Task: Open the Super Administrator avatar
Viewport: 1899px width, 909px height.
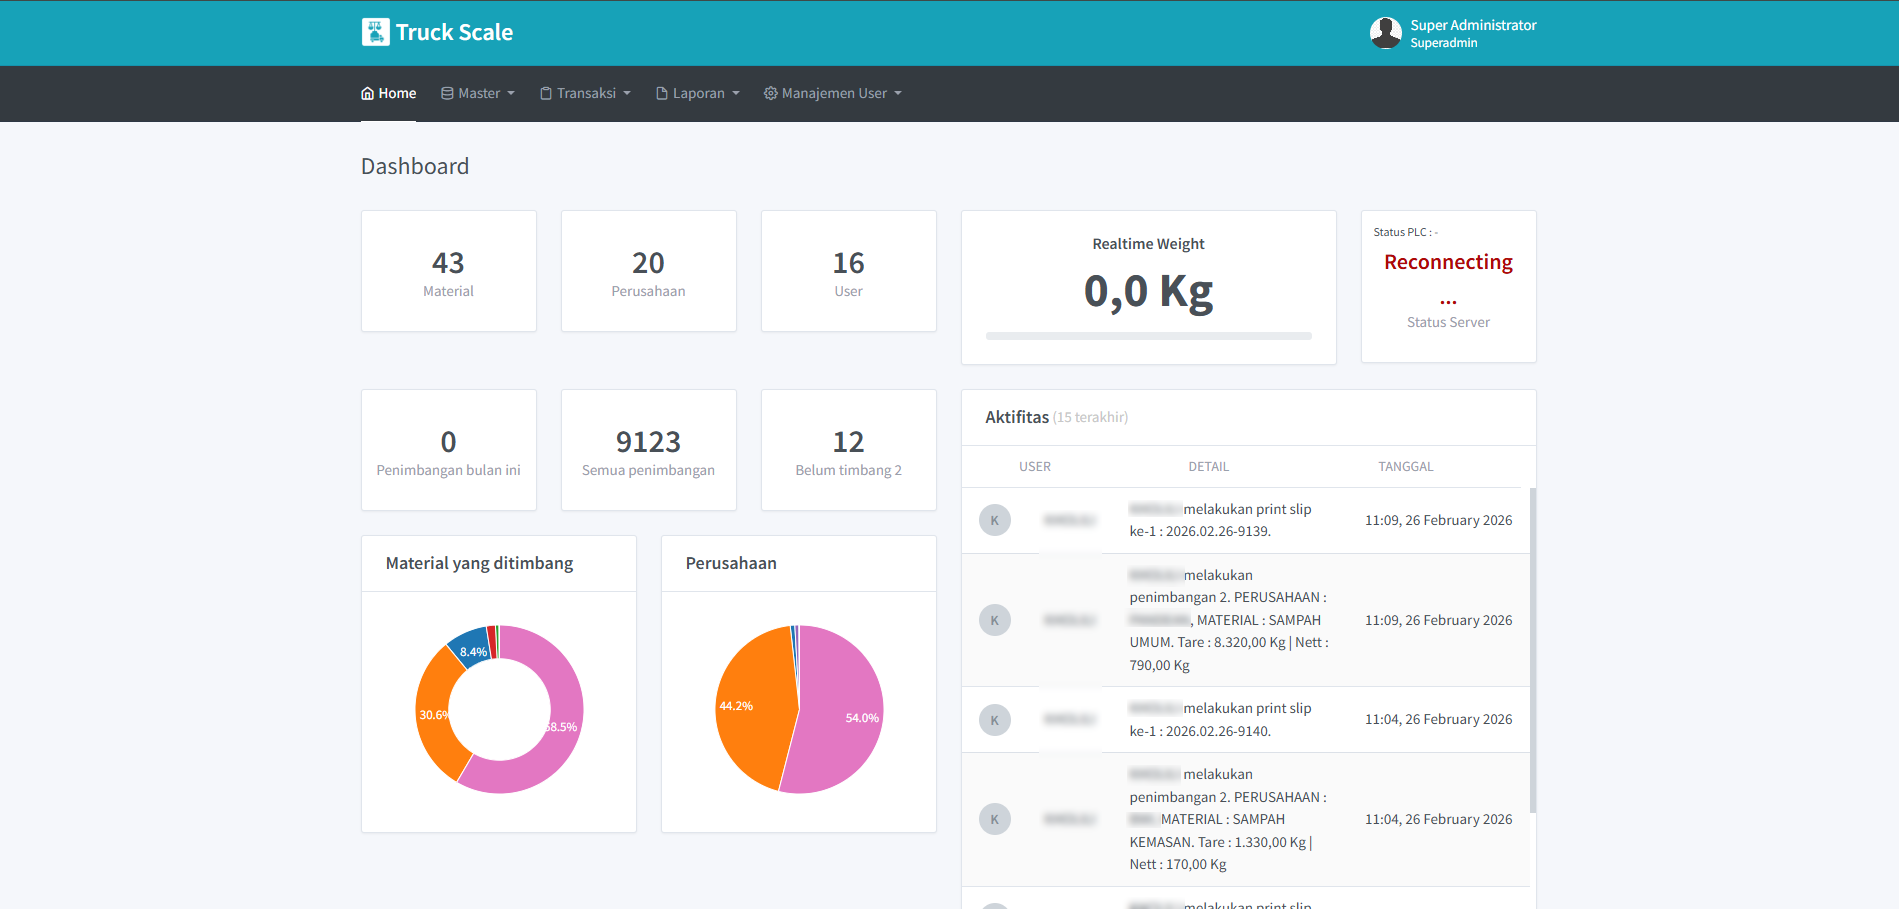Action: [1385, 33]
